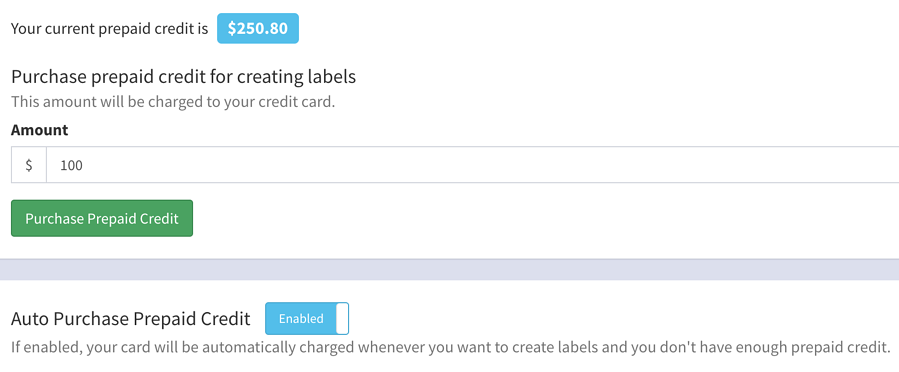Place cursor in the empty middle of the amount field
899x372 pixels.
click(472, 165)
